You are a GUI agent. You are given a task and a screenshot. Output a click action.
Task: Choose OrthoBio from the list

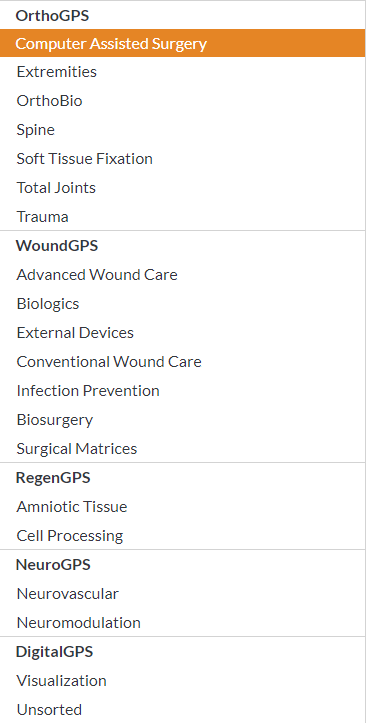(183, 101)
